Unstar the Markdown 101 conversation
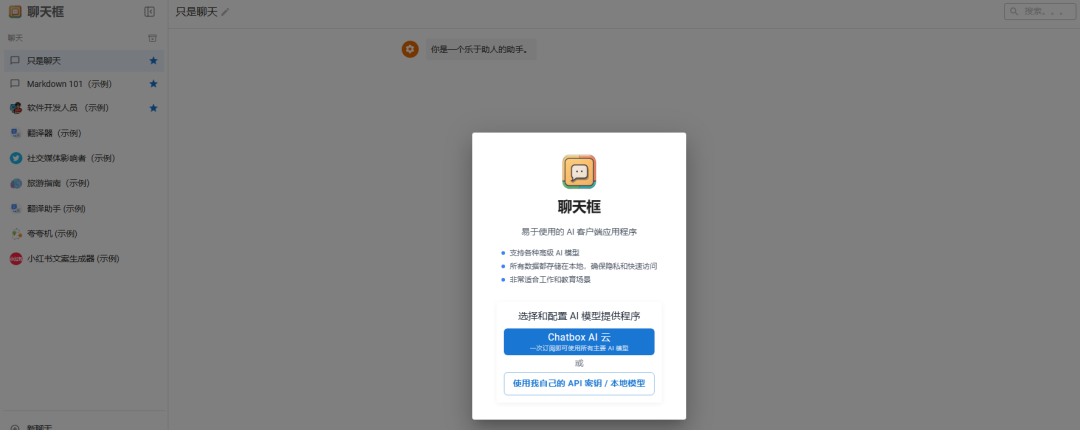The image size is (1080, 430). [154, 83]
